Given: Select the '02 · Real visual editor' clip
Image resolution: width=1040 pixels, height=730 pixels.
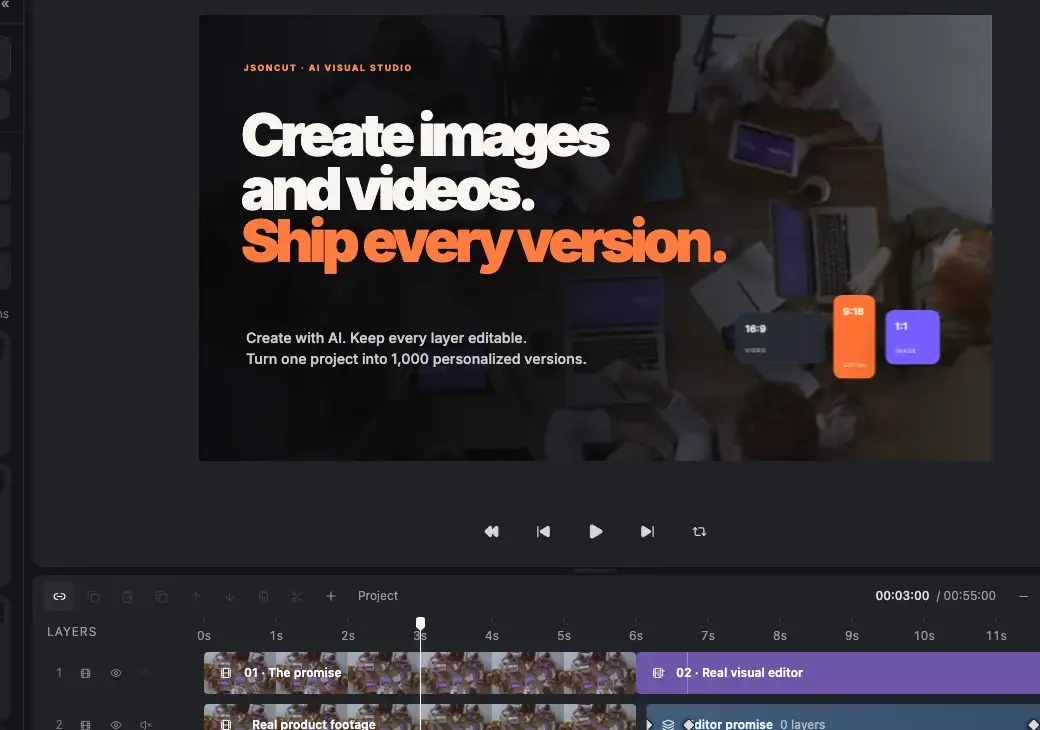Looking at the screenshot, I should click(838, 673).
